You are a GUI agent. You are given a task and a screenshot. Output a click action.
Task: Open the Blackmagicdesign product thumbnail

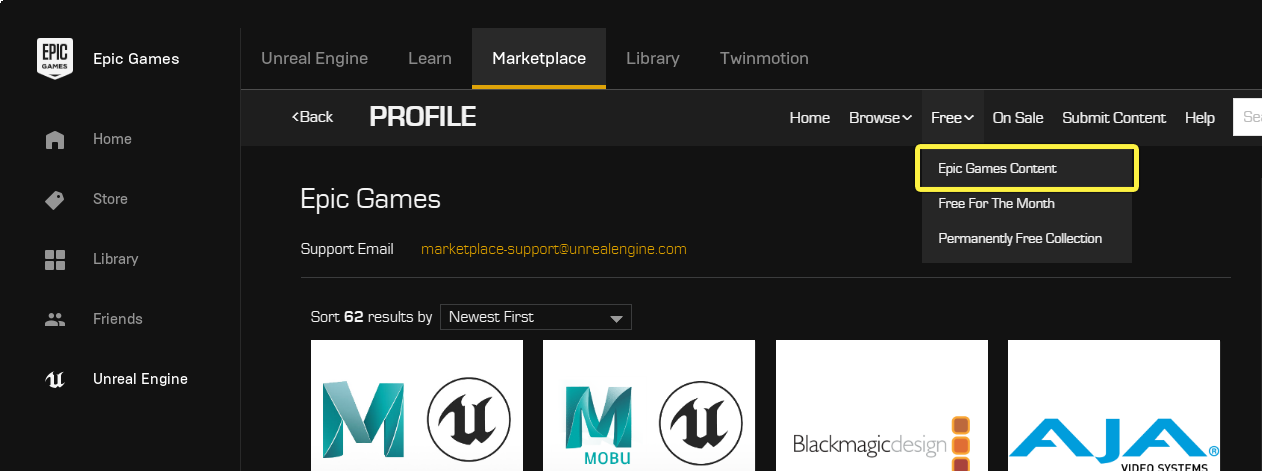pyautogui.click(x=882, y=406)
